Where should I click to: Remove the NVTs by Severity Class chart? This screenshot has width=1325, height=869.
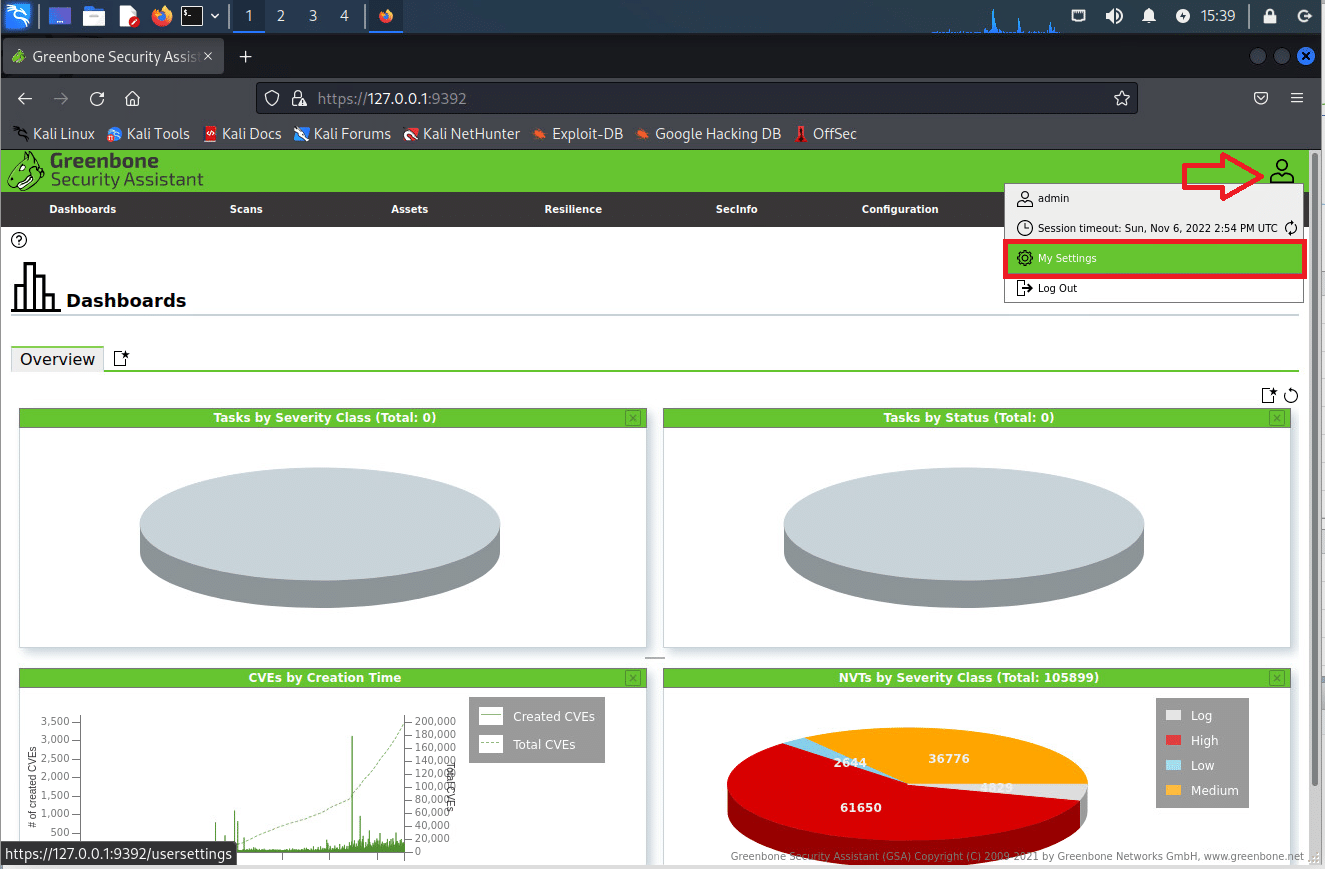(x=1277, y=678)
